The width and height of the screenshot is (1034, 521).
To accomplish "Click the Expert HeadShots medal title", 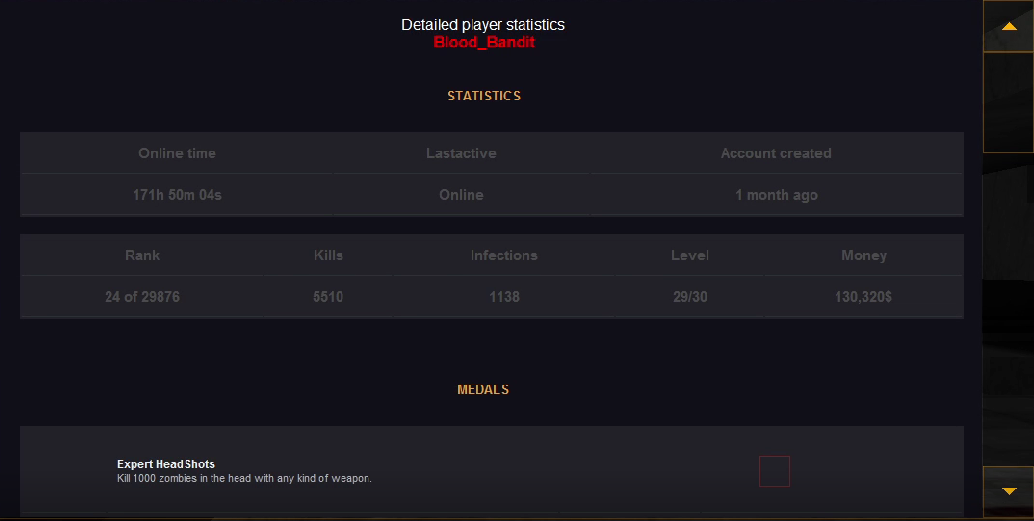I will click(x=166, y=464).
